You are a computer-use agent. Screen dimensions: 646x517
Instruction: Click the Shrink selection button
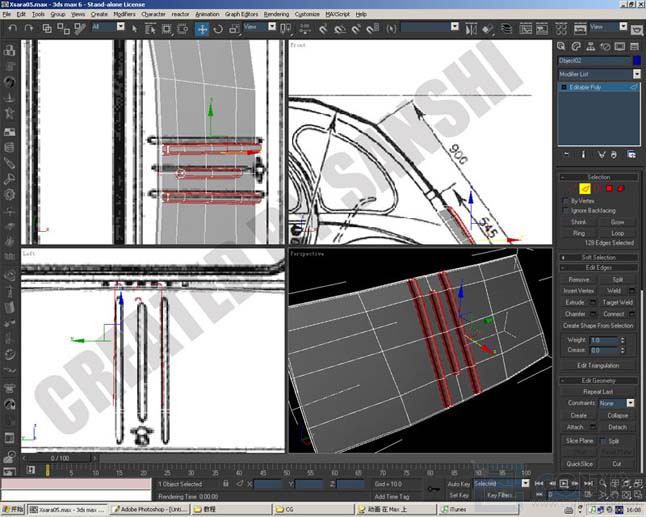pyautogui.click(x=578, y=222)
